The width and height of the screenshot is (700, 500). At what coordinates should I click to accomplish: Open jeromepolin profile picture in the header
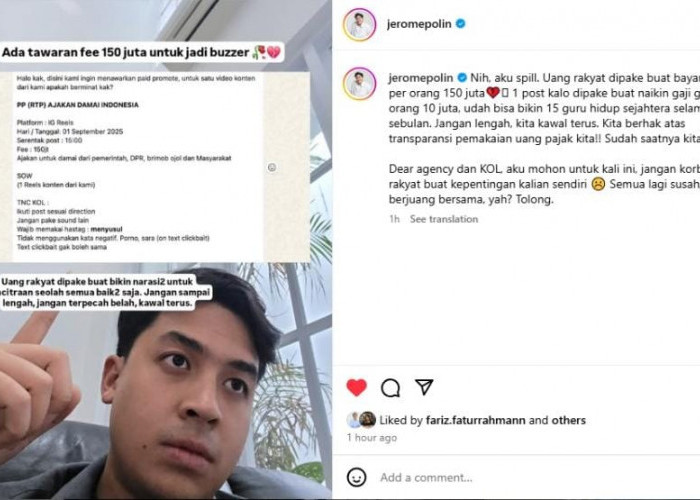coord(359,25)
